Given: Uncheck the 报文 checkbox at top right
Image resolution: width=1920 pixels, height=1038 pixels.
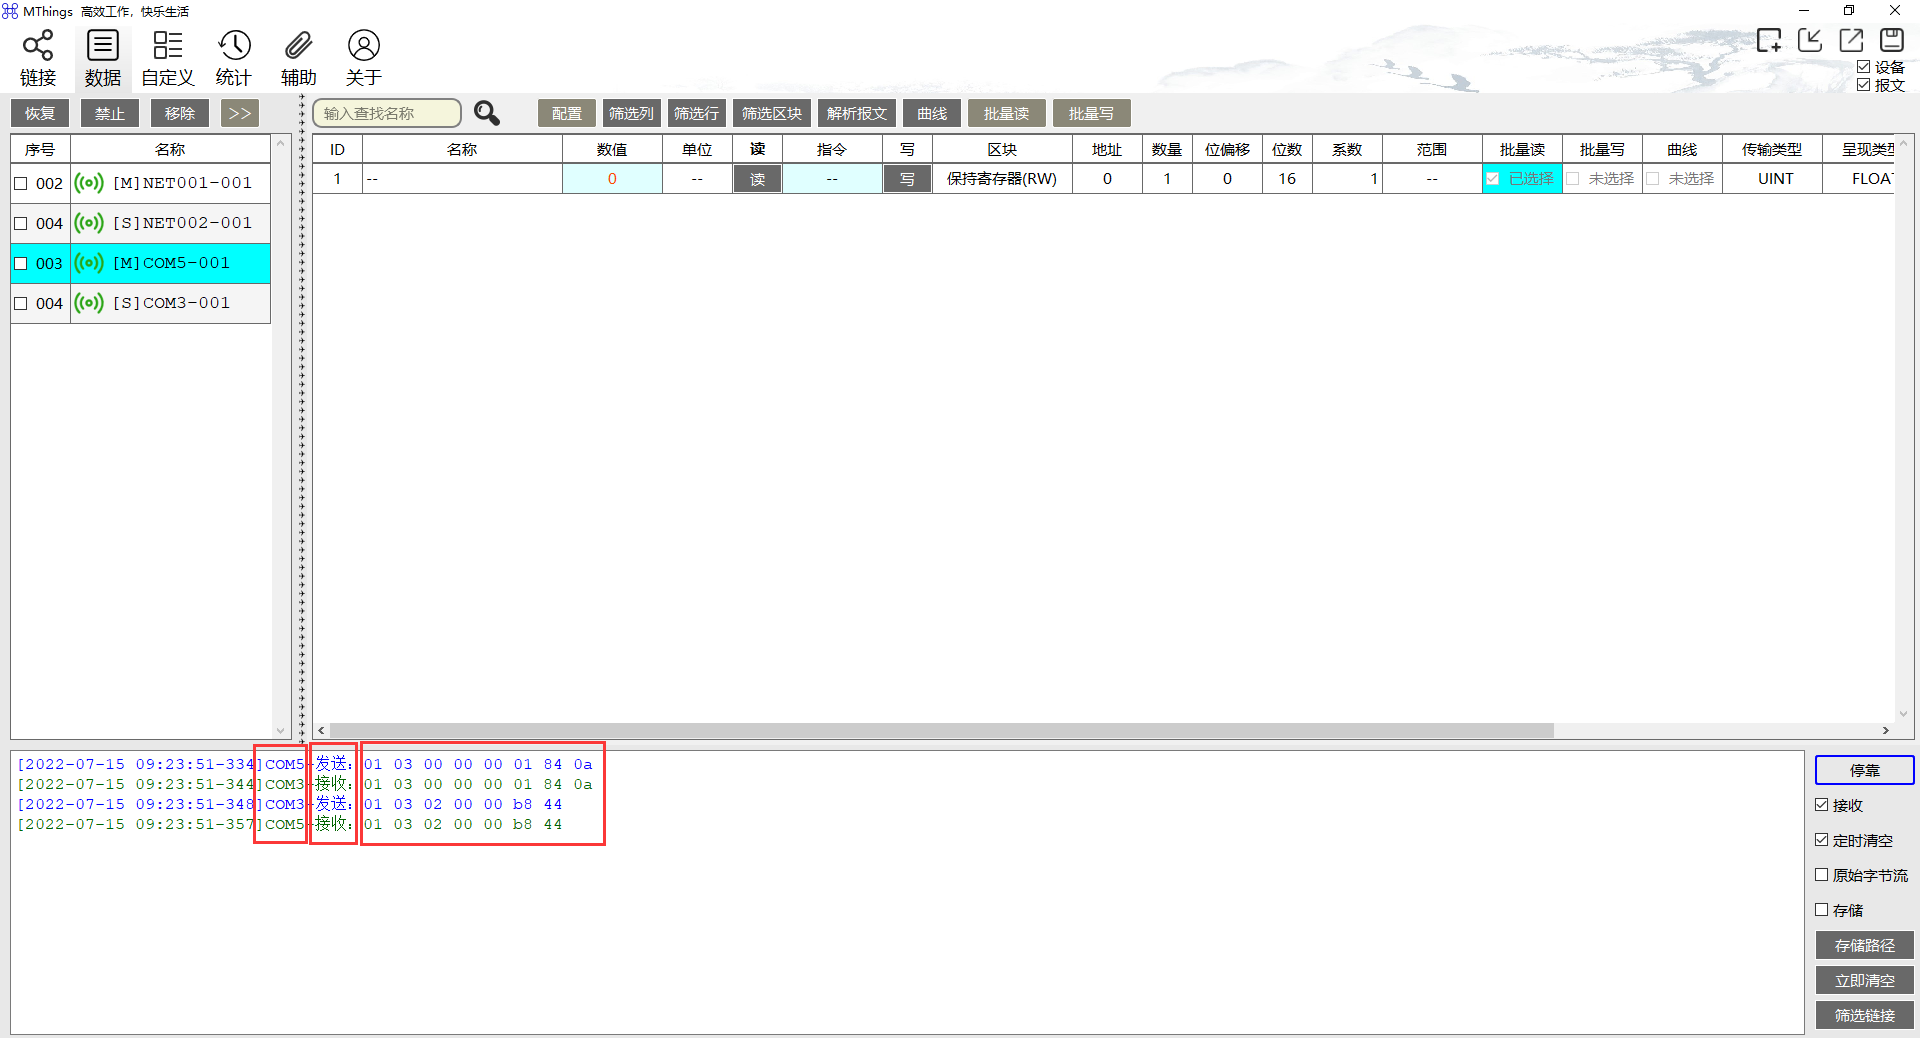Looking at the screenshot, I should pyautogui.click(x=1863, y=85).
